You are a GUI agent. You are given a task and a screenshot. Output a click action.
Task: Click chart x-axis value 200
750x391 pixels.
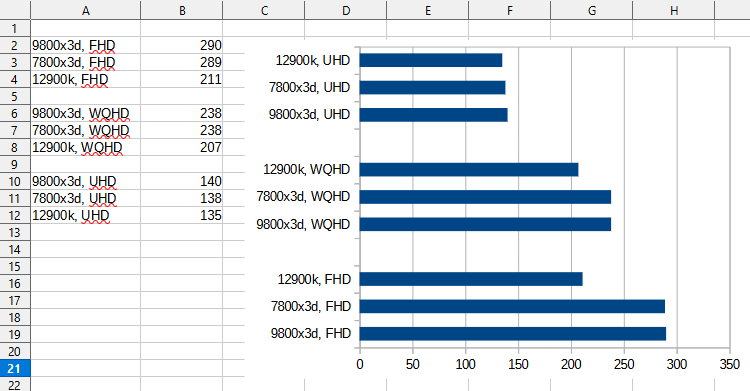[x=571, y=364]
